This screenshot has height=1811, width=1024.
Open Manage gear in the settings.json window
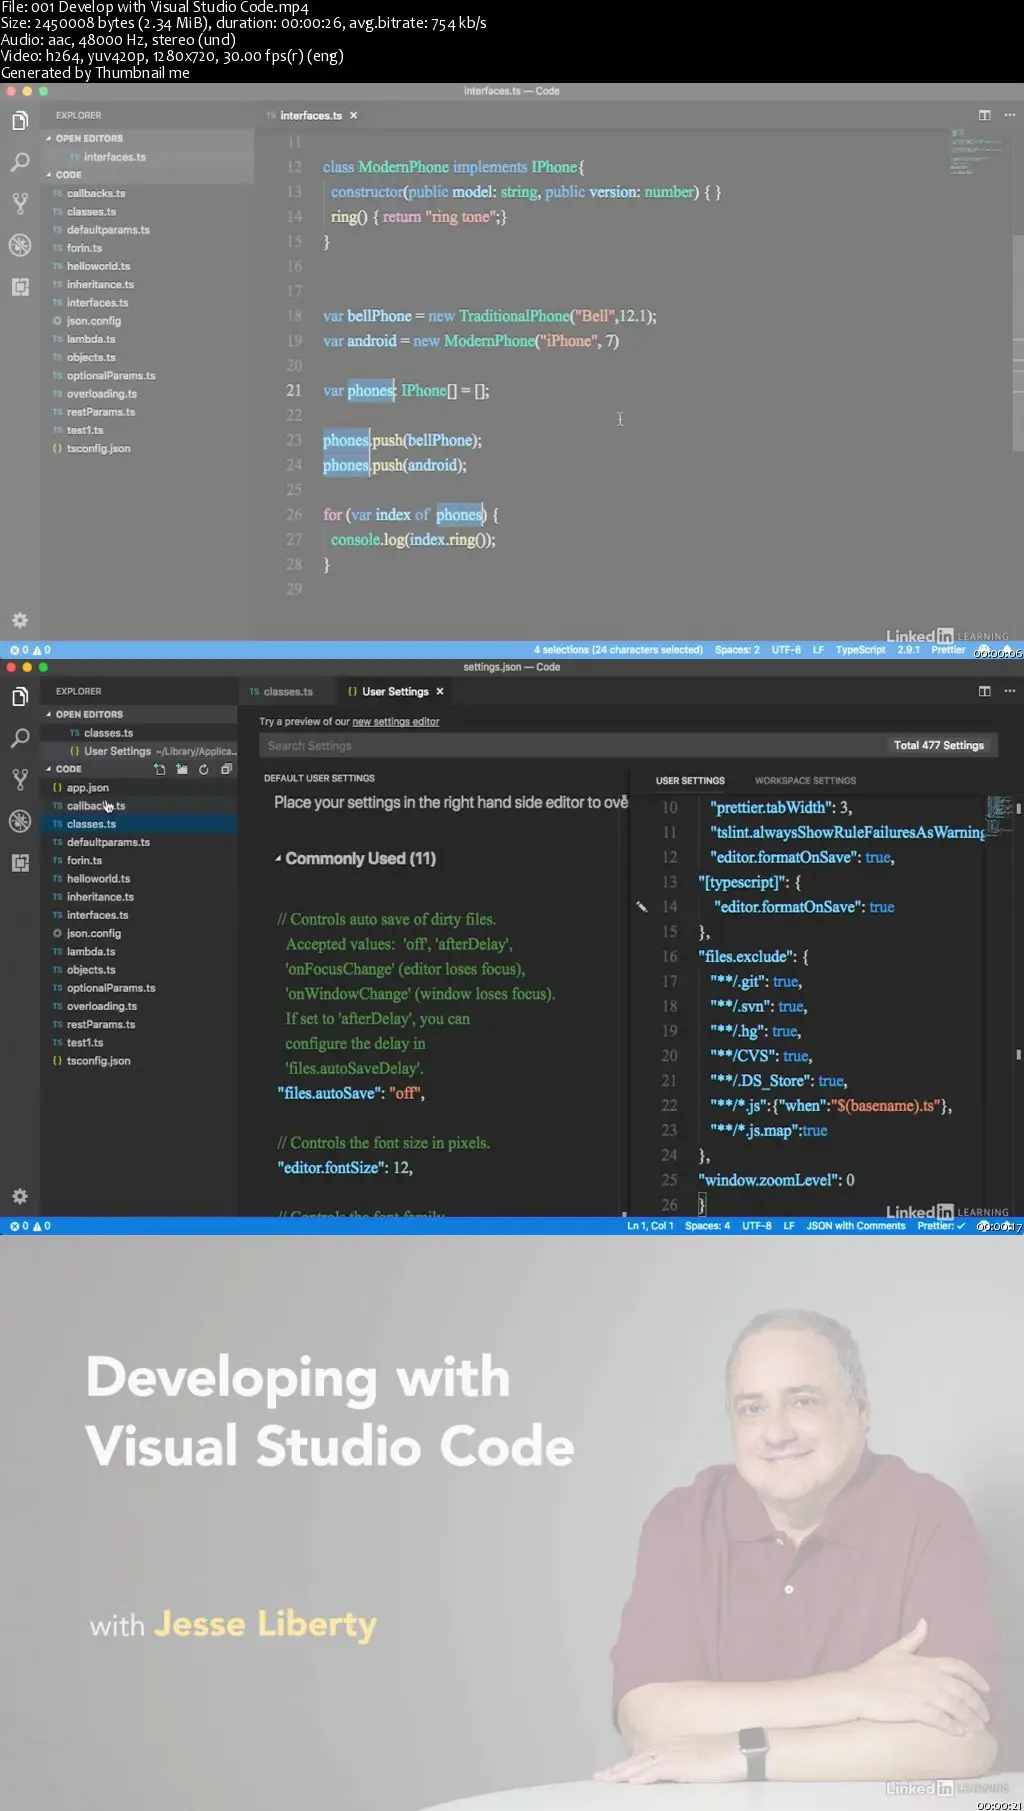tap(20, 1196)
